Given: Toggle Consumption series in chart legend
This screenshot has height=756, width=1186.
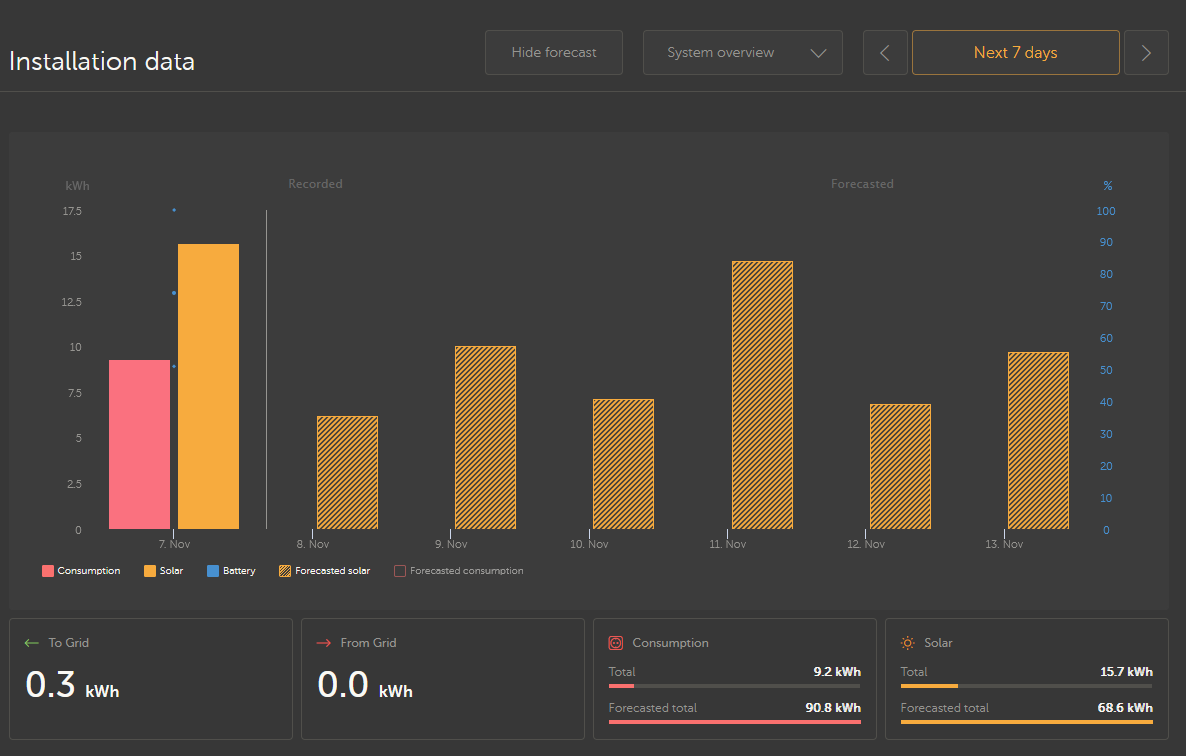Looking at the screenshot, I should point(81,571).
